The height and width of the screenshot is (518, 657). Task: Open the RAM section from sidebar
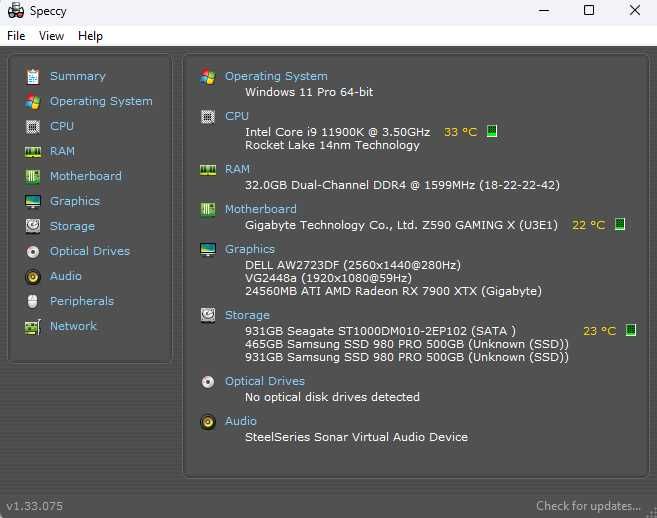[x=62, y=151]
